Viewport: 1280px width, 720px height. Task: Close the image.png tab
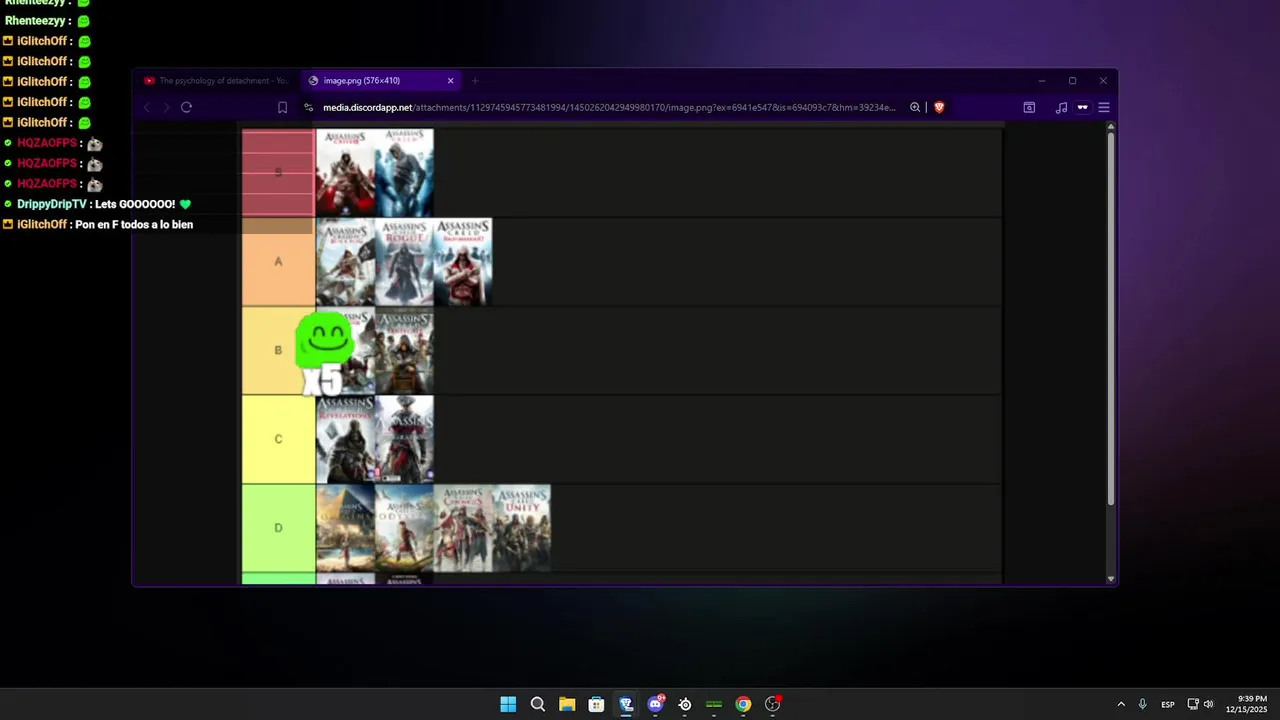coord(450,81)
